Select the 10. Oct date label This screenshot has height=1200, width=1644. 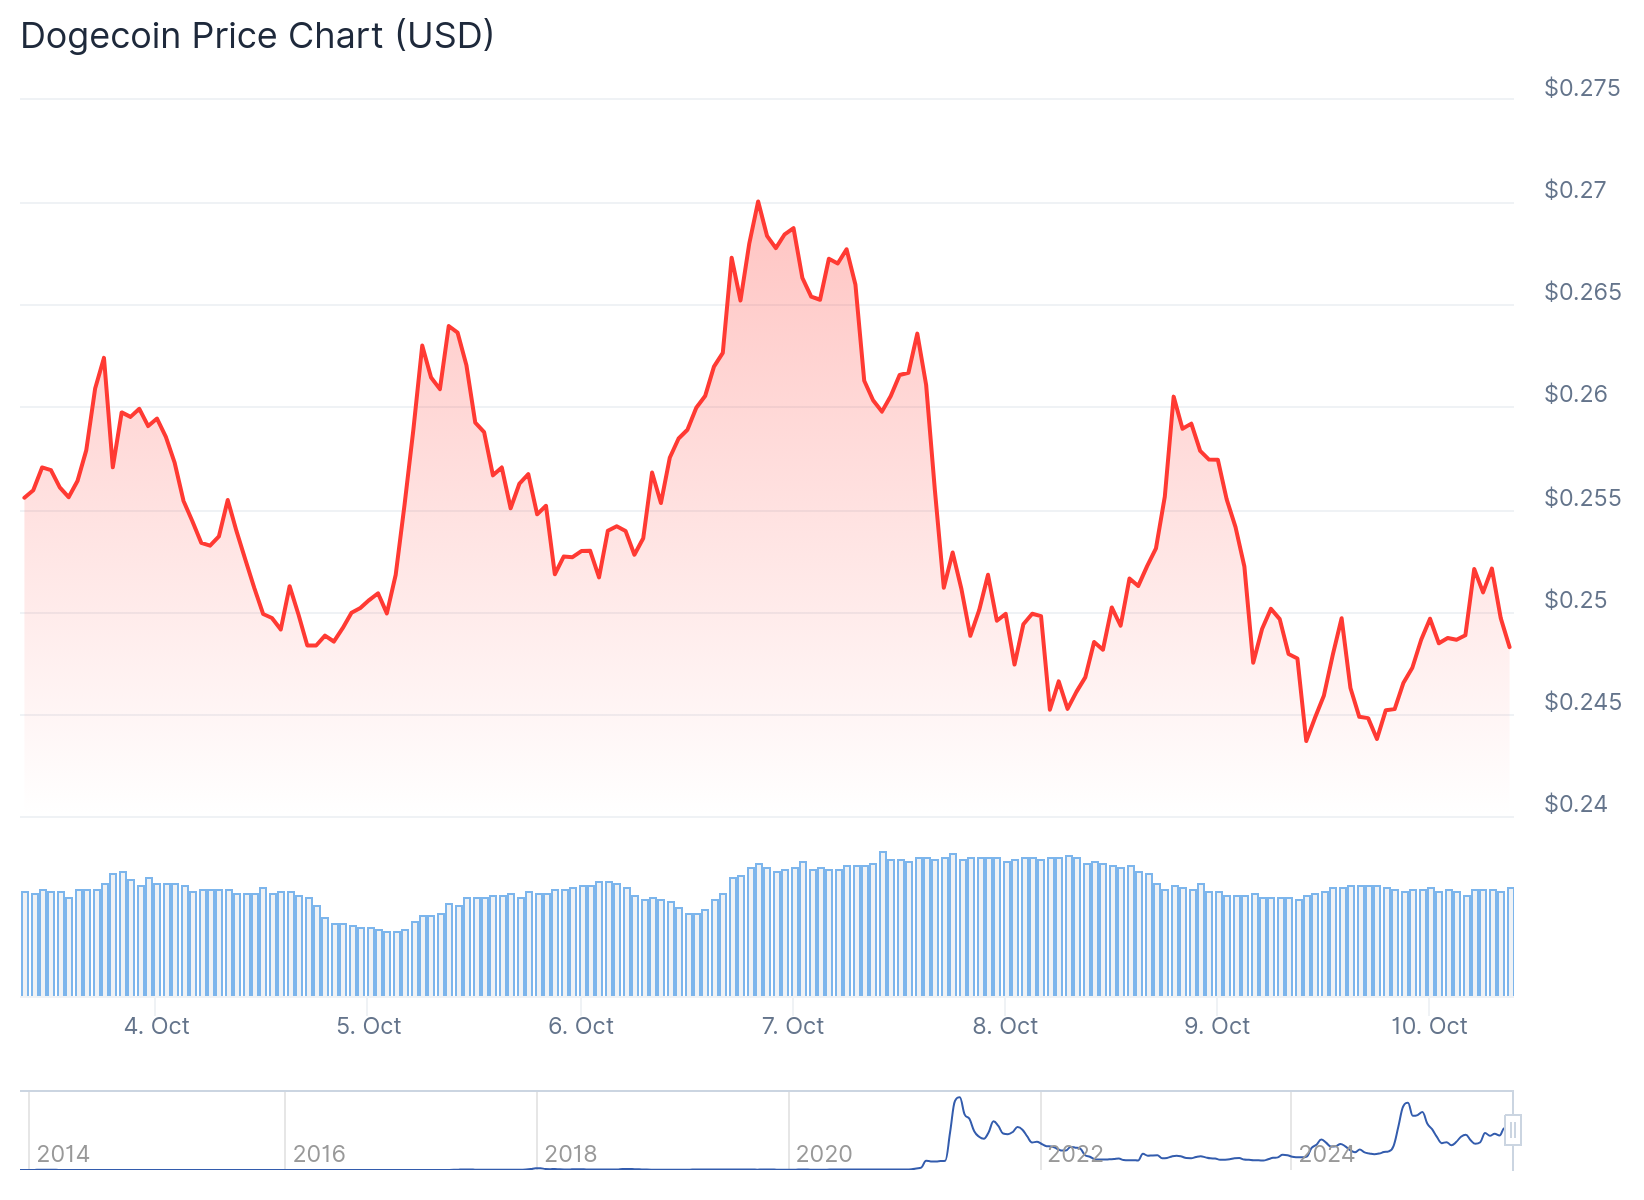1429,1026
